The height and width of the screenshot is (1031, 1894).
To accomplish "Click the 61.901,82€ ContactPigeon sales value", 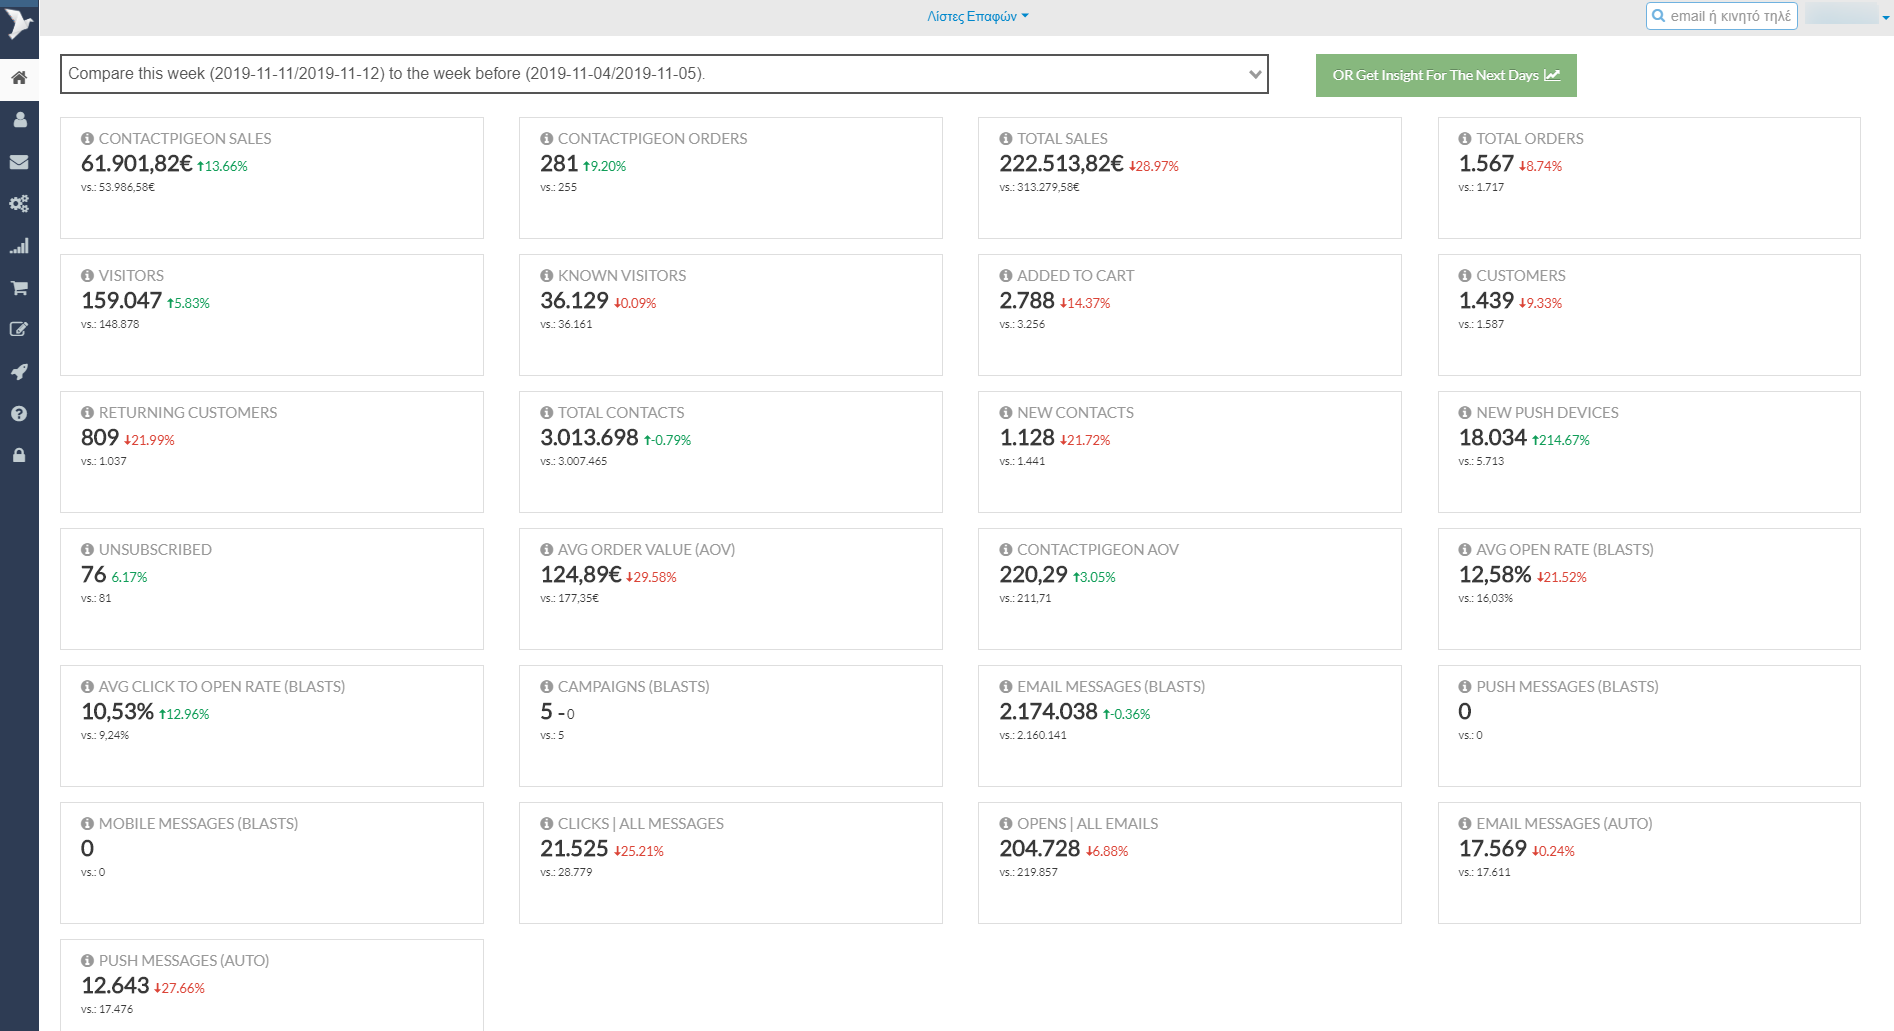I will pyautogui.click(x=137, y=164).
